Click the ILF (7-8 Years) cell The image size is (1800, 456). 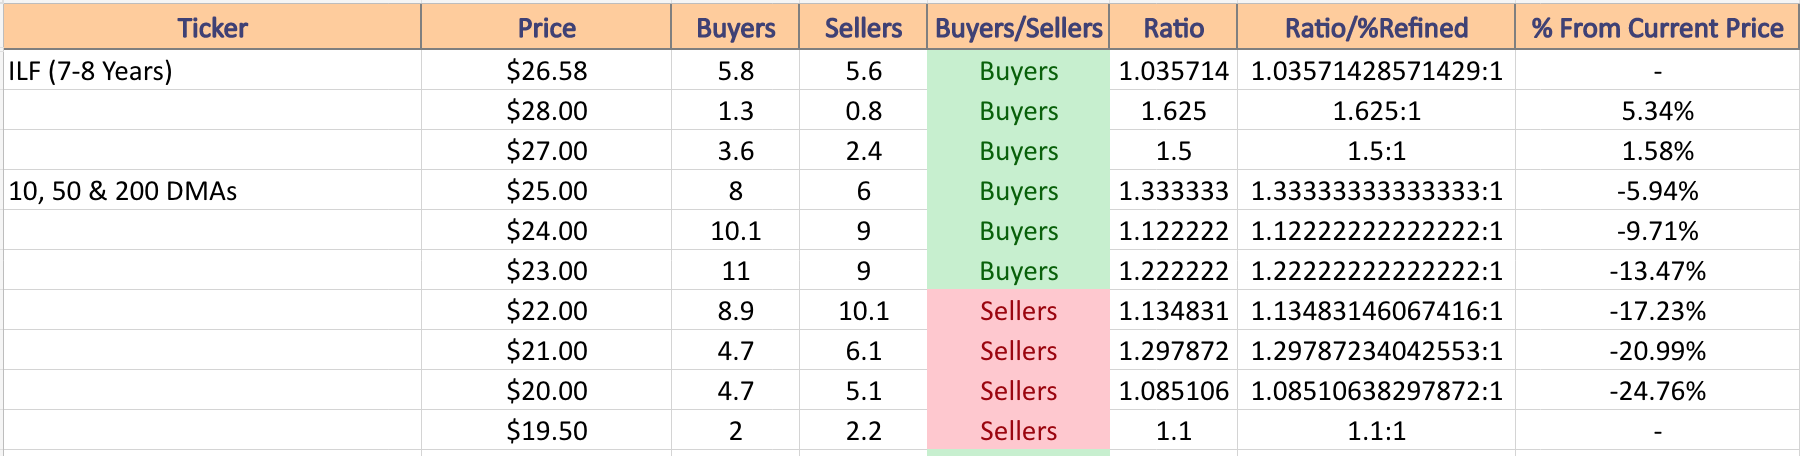point(212,70)
